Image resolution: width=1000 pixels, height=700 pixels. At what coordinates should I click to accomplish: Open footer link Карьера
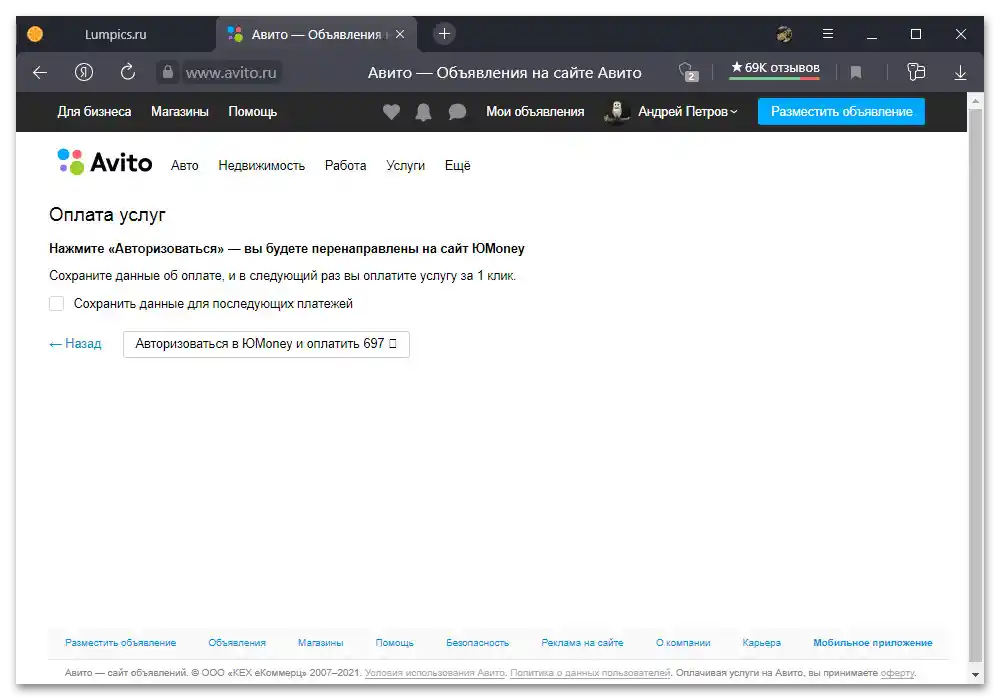pyautogui.click(x=761, y=643)
